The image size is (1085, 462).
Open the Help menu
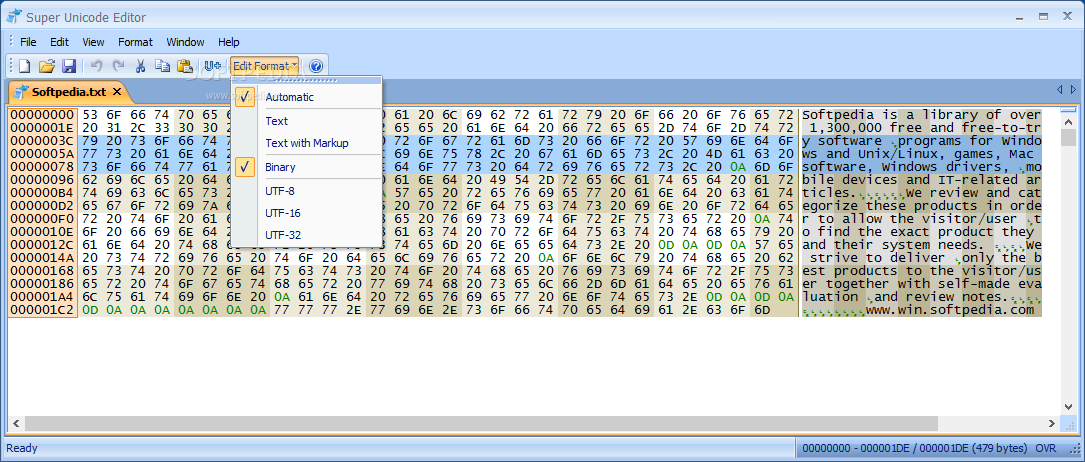228,42
